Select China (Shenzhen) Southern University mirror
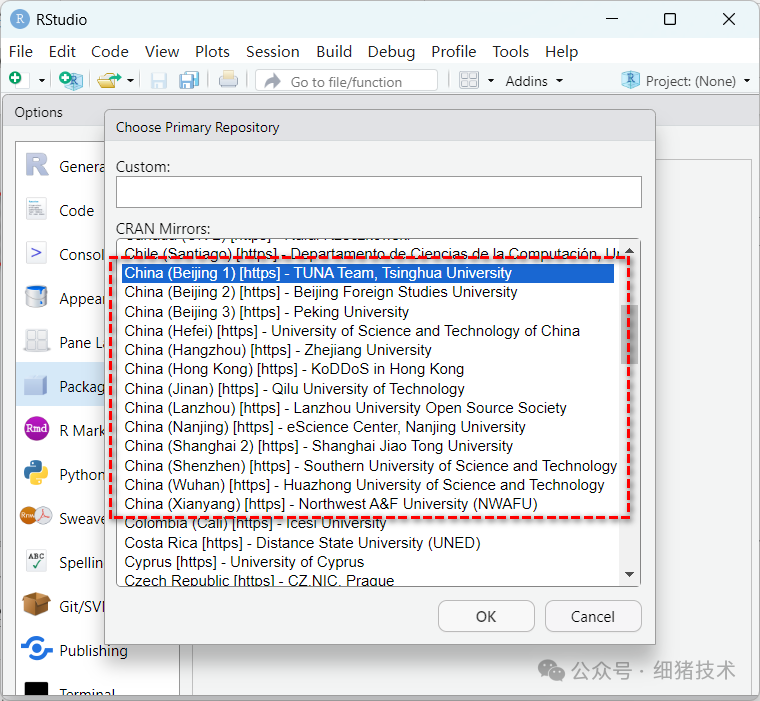Viewport: 760px width, 701px height. click(x=371, y=465)
